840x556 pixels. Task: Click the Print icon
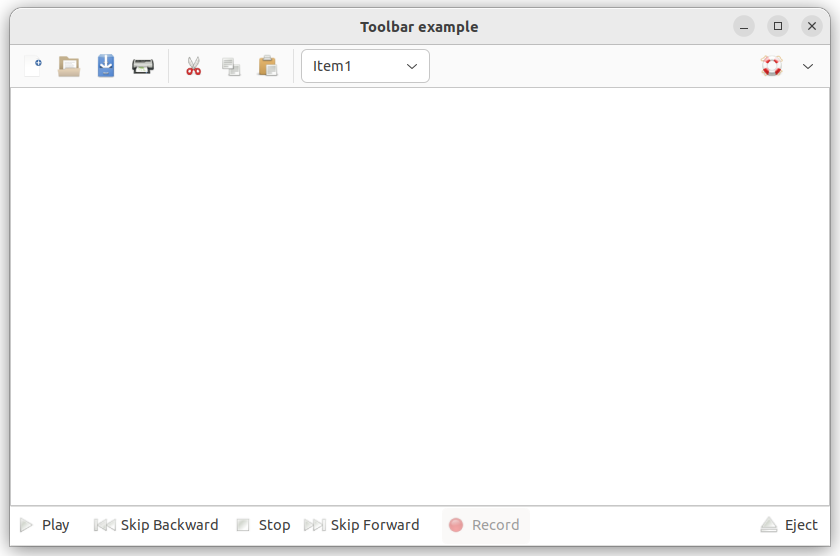tap(143, 67)
